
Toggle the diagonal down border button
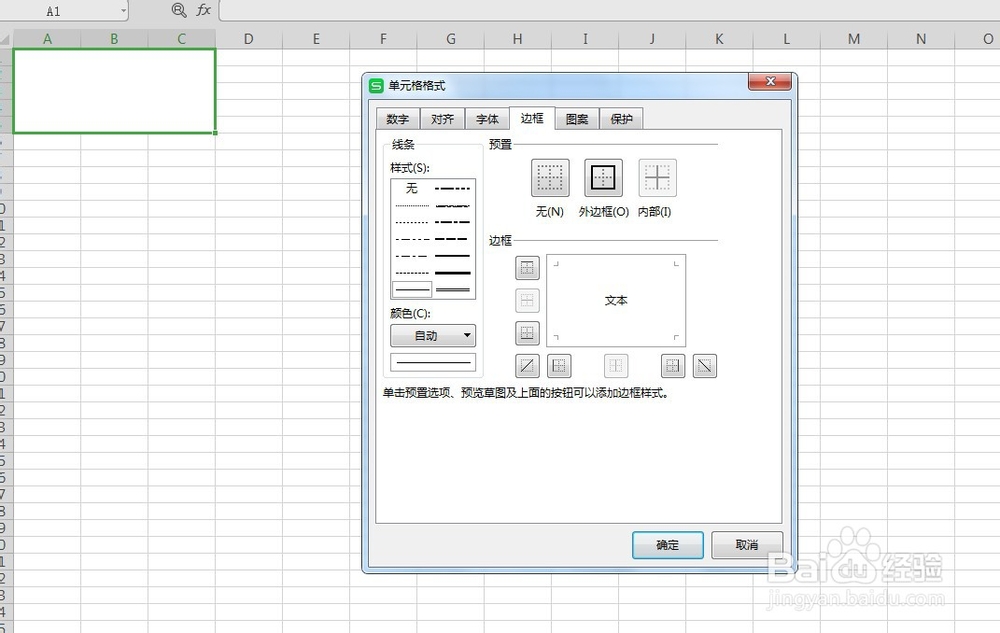coord(705,366)
